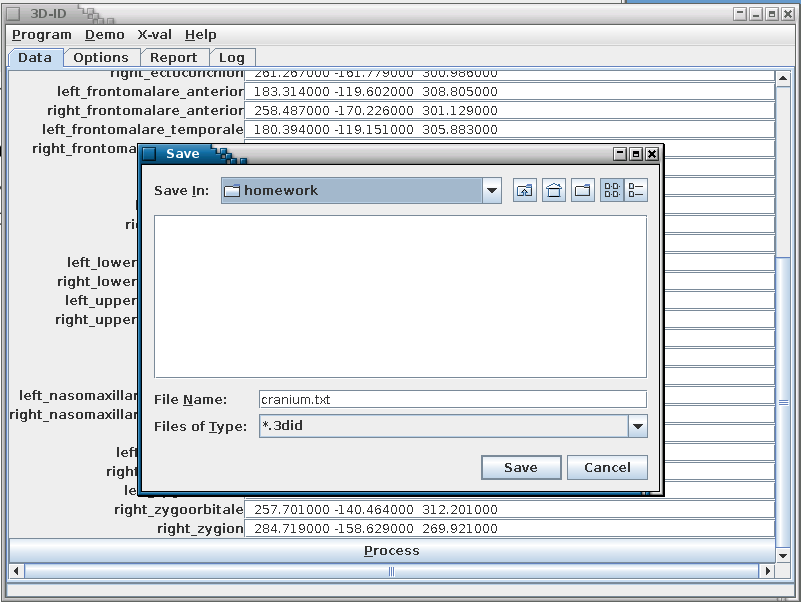Viewport: 801px width, 602px height.
Task: Click the File Name text field
Action: click(x=452, y=399)
